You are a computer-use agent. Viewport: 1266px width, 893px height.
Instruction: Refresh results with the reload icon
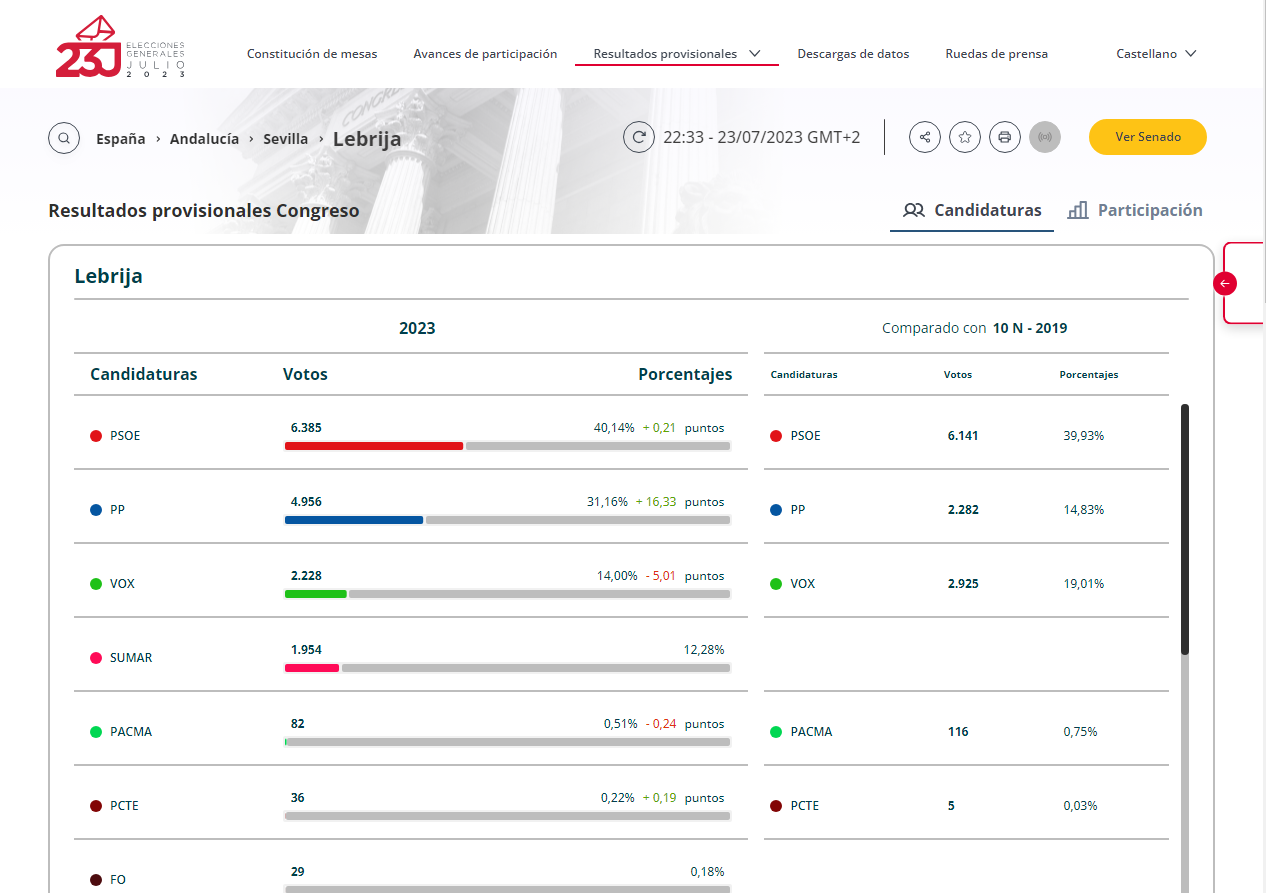(x=639, y=137)
